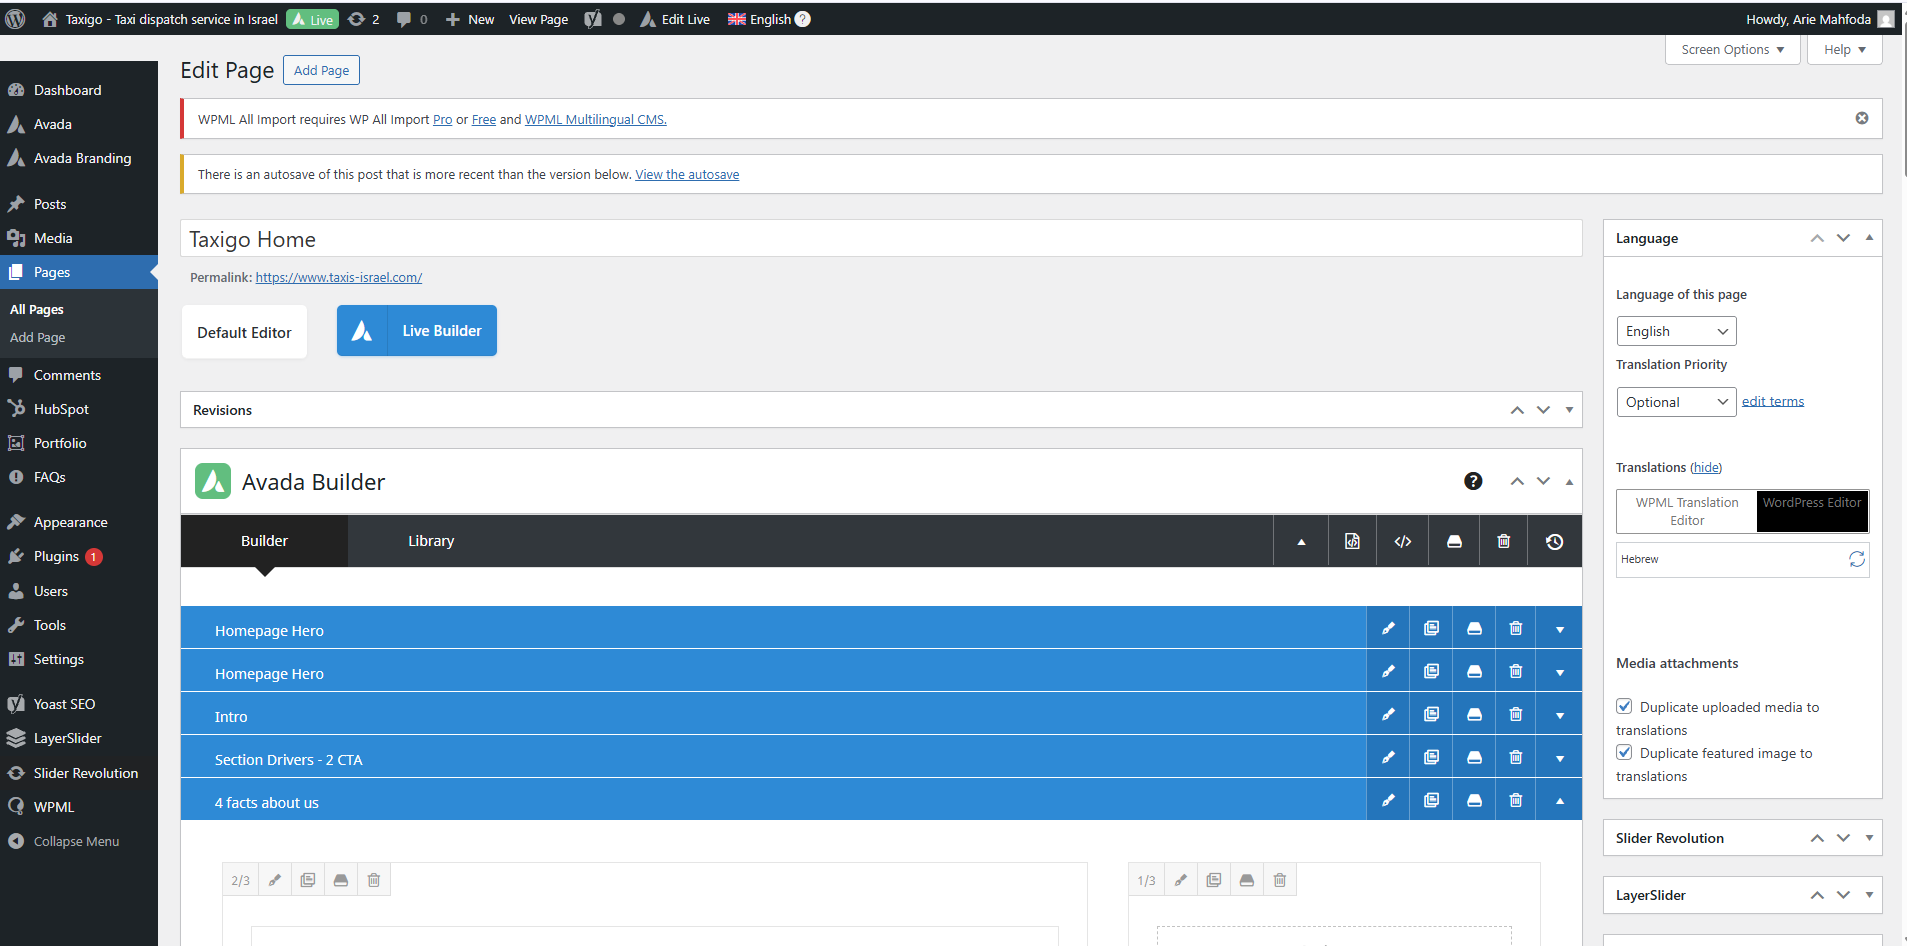The width and height of the screenshot is (1907, 946).
Task: Switch to the Builder tab
Action: click(x=264, y=541)
